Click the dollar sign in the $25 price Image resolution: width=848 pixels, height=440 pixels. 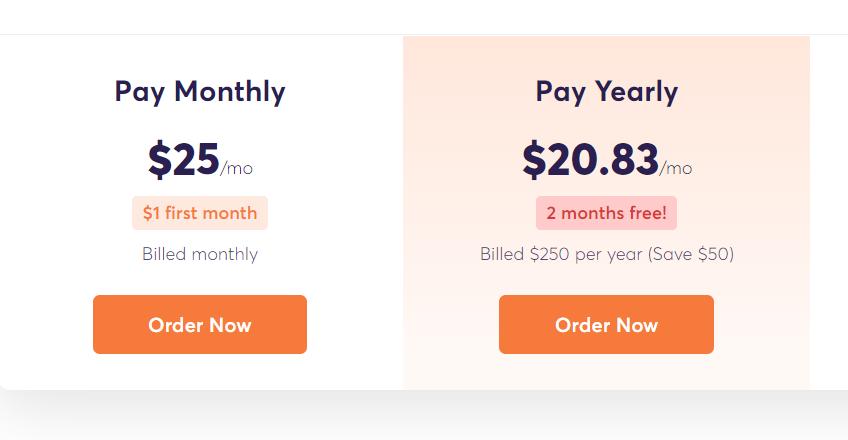pyautogui.click(x=159, y=160)
